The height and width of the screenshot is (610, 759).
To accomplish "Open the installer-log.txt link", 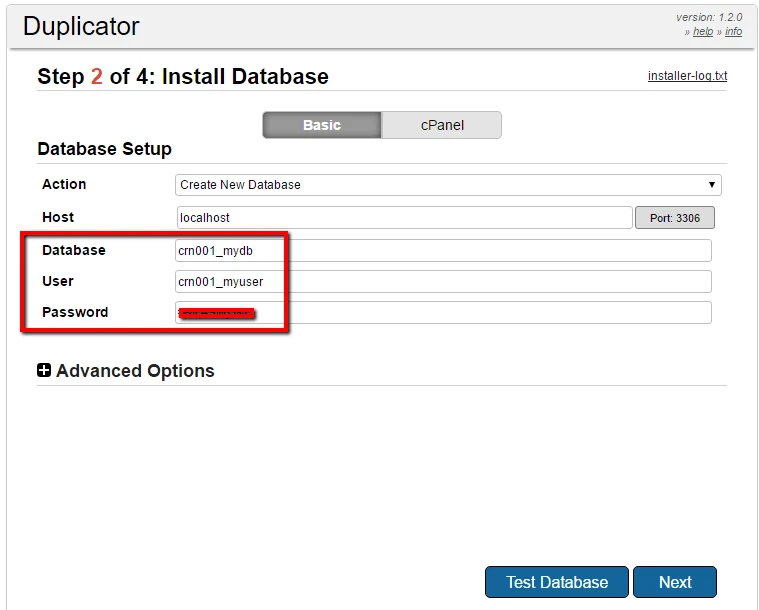I will 687,76.
